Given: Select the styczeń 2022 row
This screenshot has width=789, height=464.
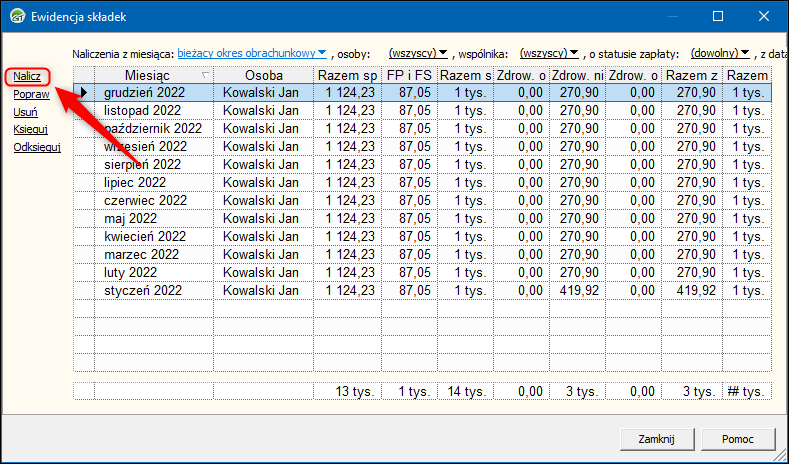Looking at the screenshot, I should [x=142, y=290].
